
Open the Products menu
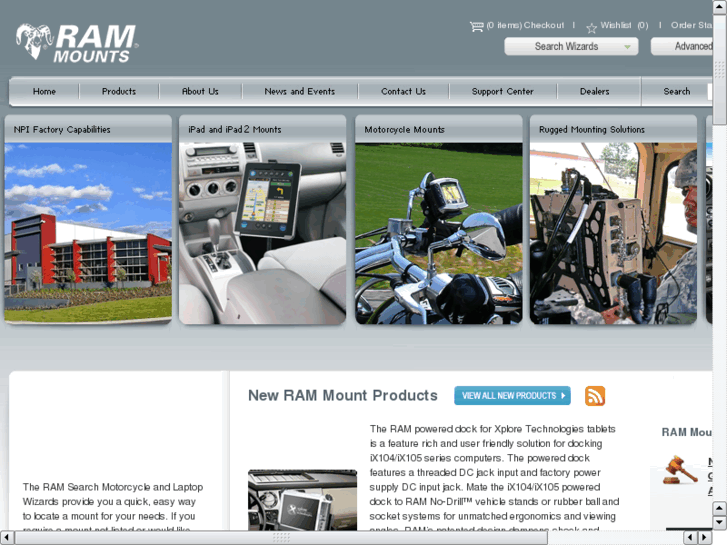point(119,91)
